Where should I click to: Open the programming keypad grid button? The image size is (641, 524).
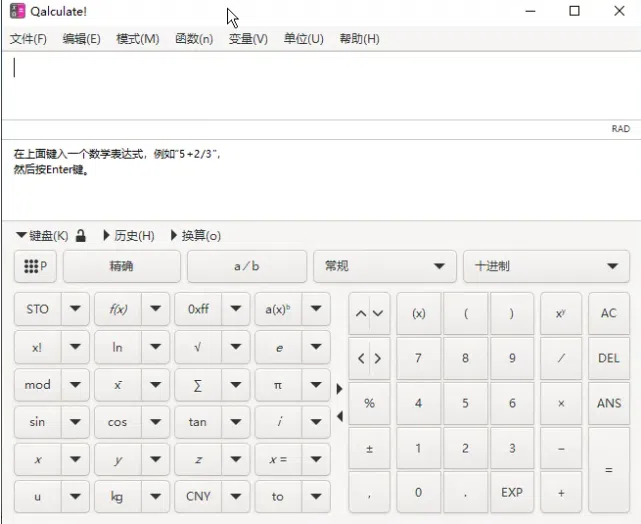click(x=35, y=266)
